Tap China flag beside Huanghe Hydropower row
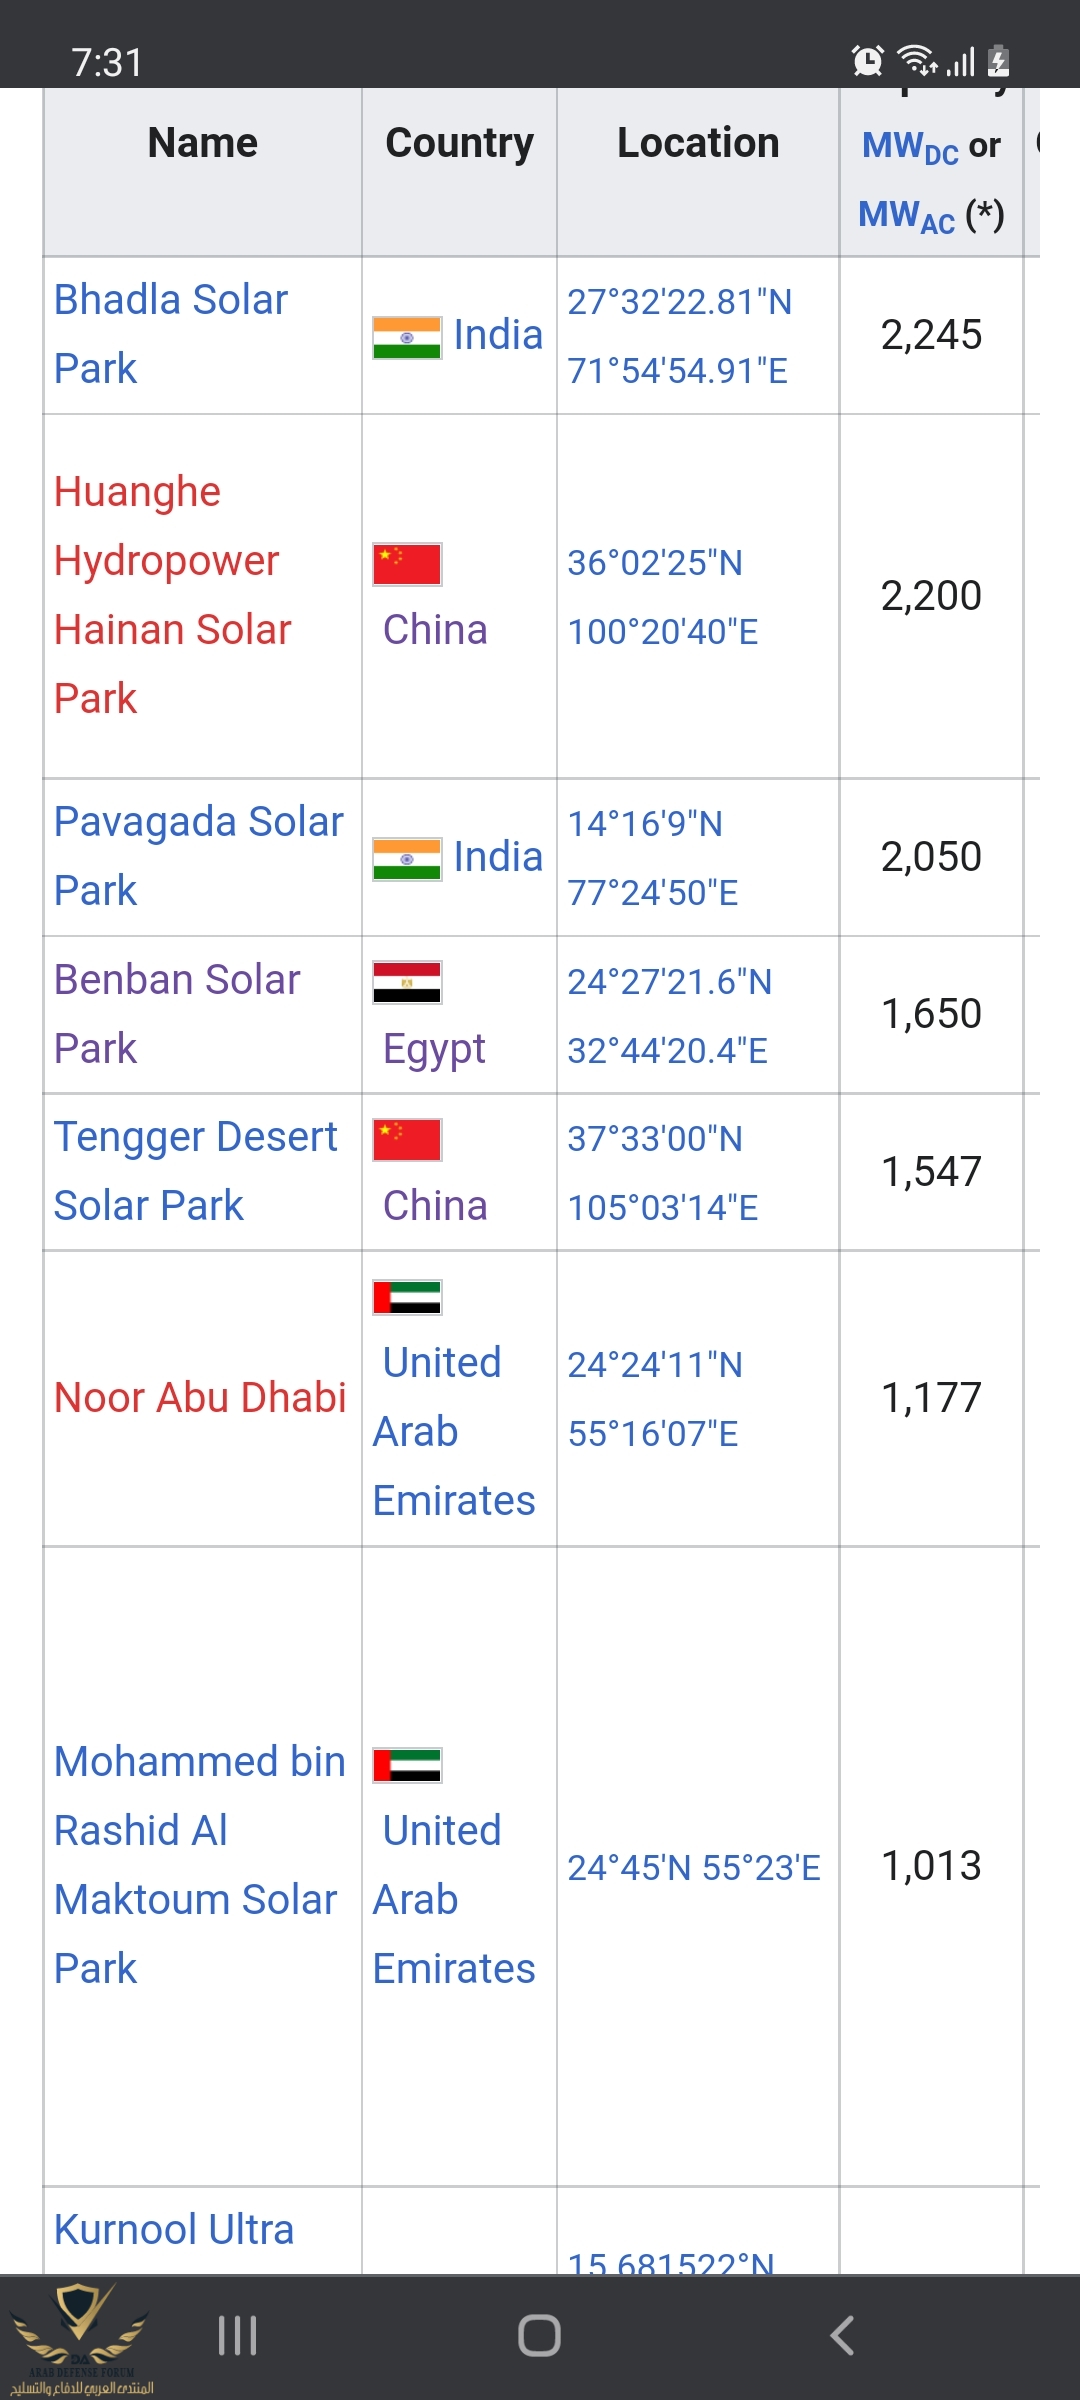 (406, 564)
